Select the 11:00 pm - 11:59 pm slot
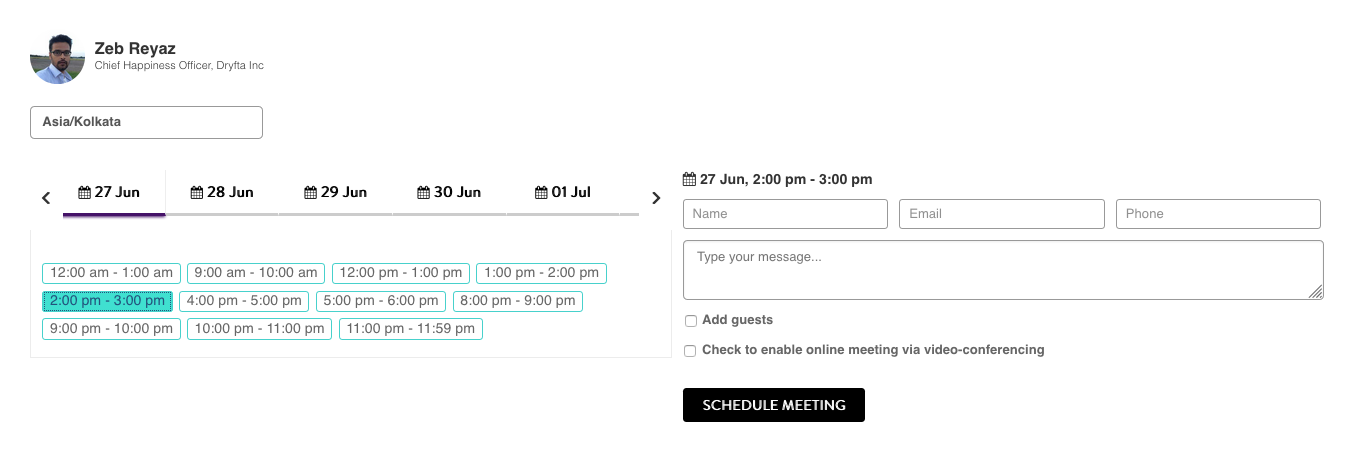 [x=410, y=329]
